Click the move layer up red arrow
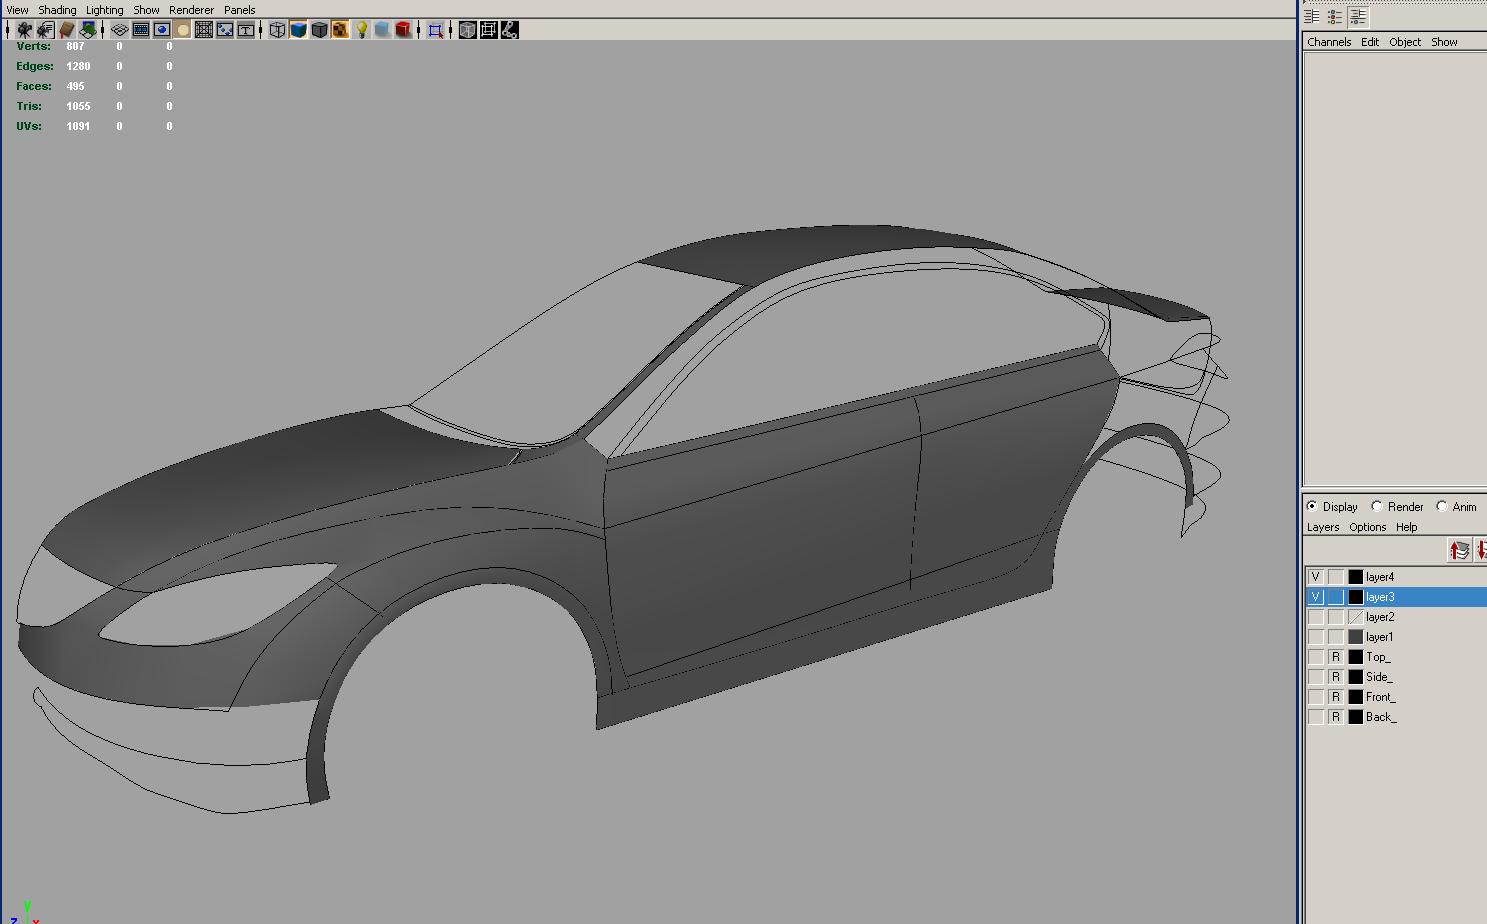This screenshot has width=1487, height=924. pos(1458,550)
